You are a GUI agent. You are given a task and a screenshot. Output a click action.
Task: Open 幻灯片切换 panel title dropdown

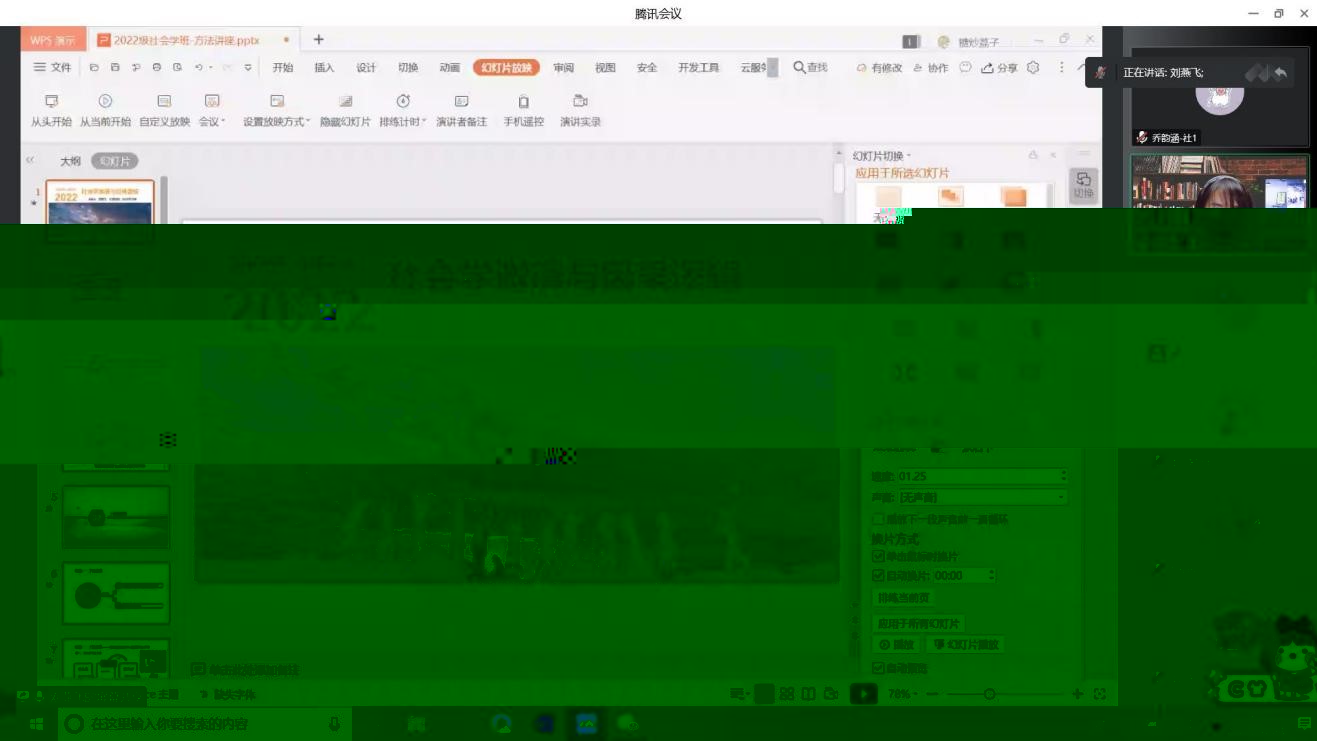pyautogui.click(x=882, y=156)
